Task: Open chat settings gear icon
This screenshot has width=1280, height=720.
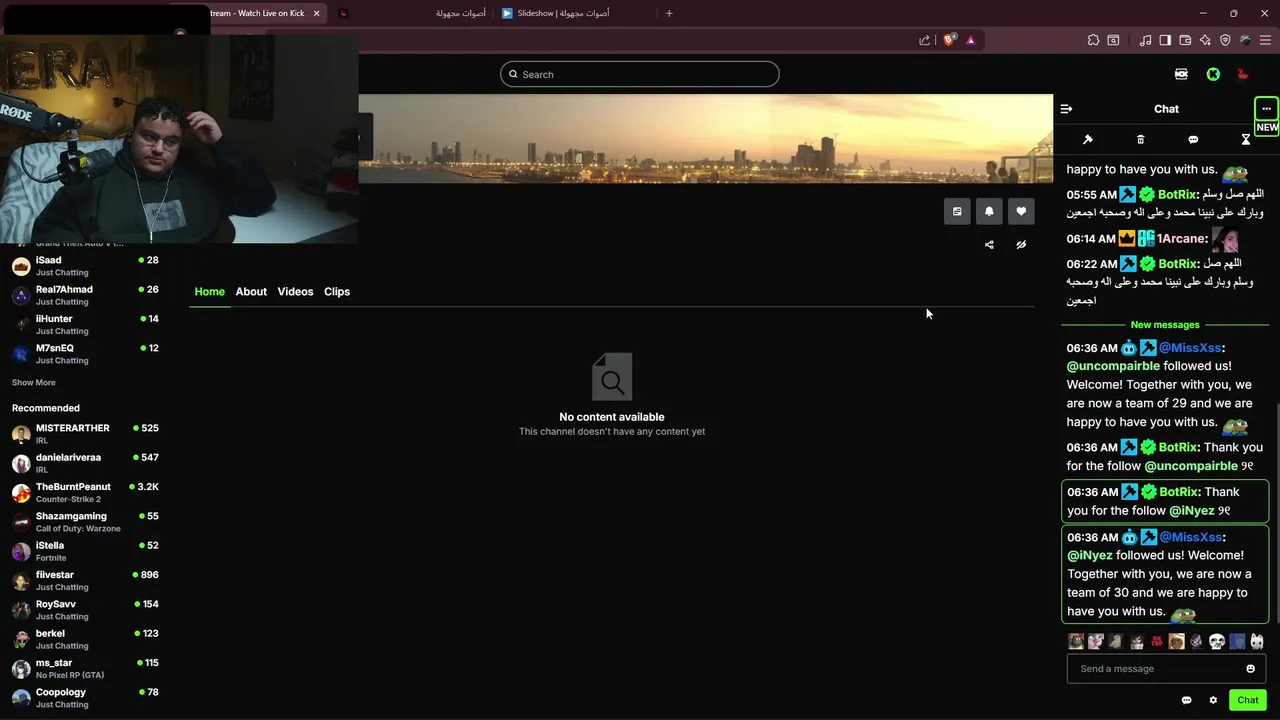Action: coord(1213,700)
